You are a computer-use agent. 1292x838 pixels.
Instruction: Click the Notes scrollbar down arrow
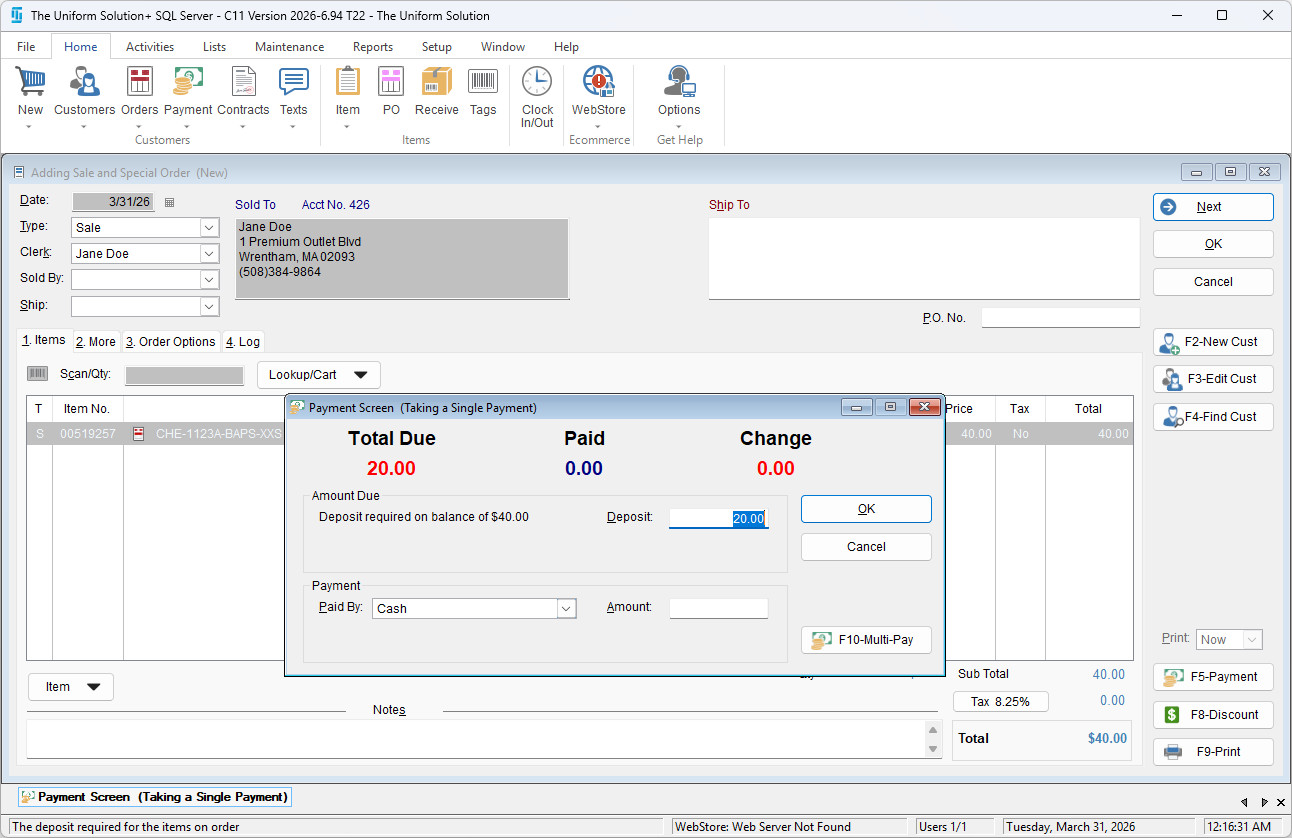[x=933, y=749]
